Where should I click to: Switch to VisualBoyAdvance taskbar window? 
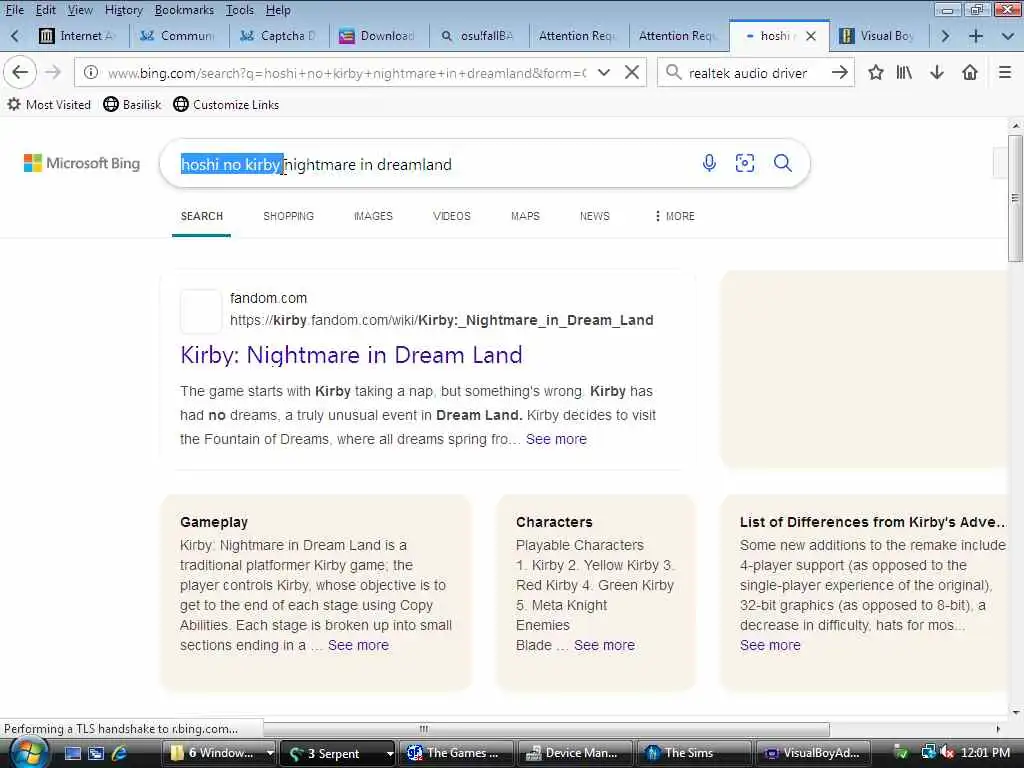tap(812, 753)
